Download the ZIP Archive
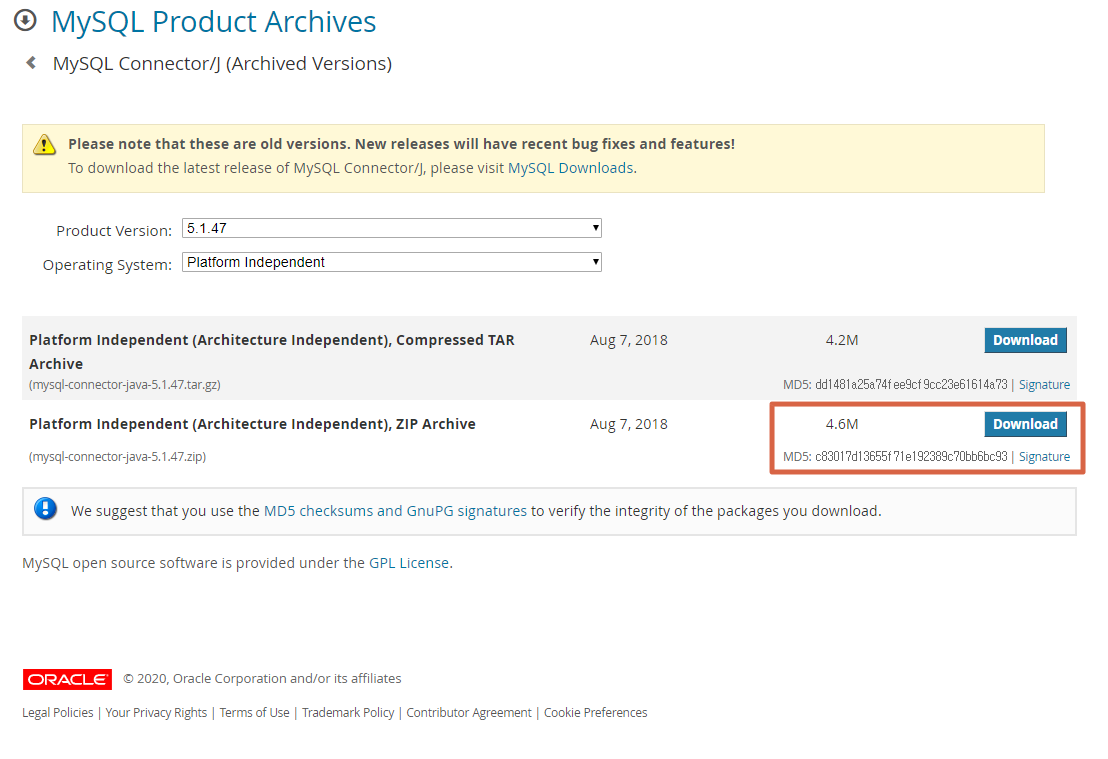This screenshot has width=1108, height=759. pyautogui.click(x=1025, y=424)
